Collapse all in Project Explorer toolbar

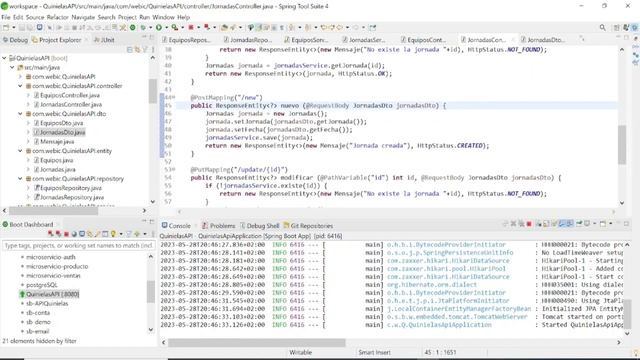[x=129, y=50]
